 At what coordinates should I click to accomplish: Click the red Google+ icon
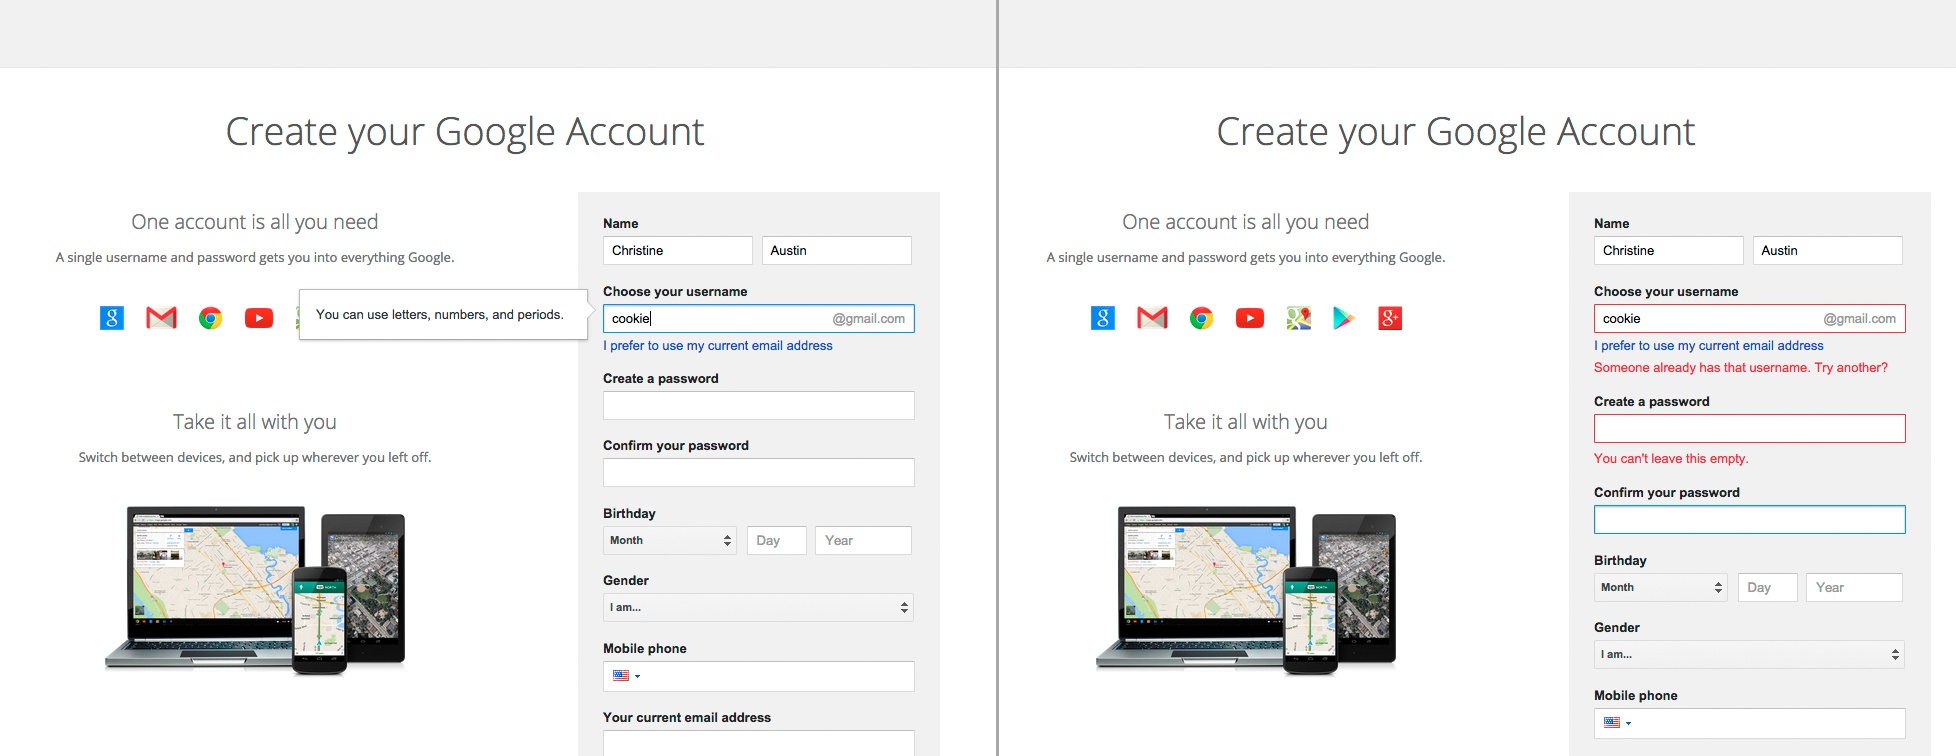1390,318
